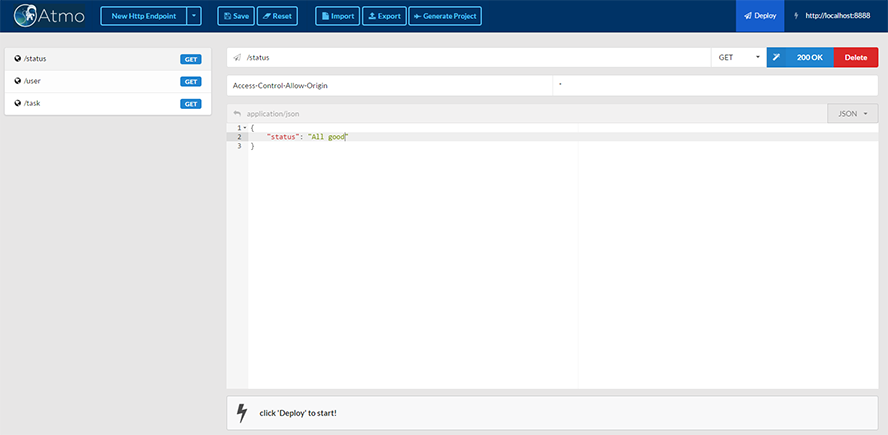This screenshot has width=888, height=435.
Task: Export the current project
Action: click(384, 16)
